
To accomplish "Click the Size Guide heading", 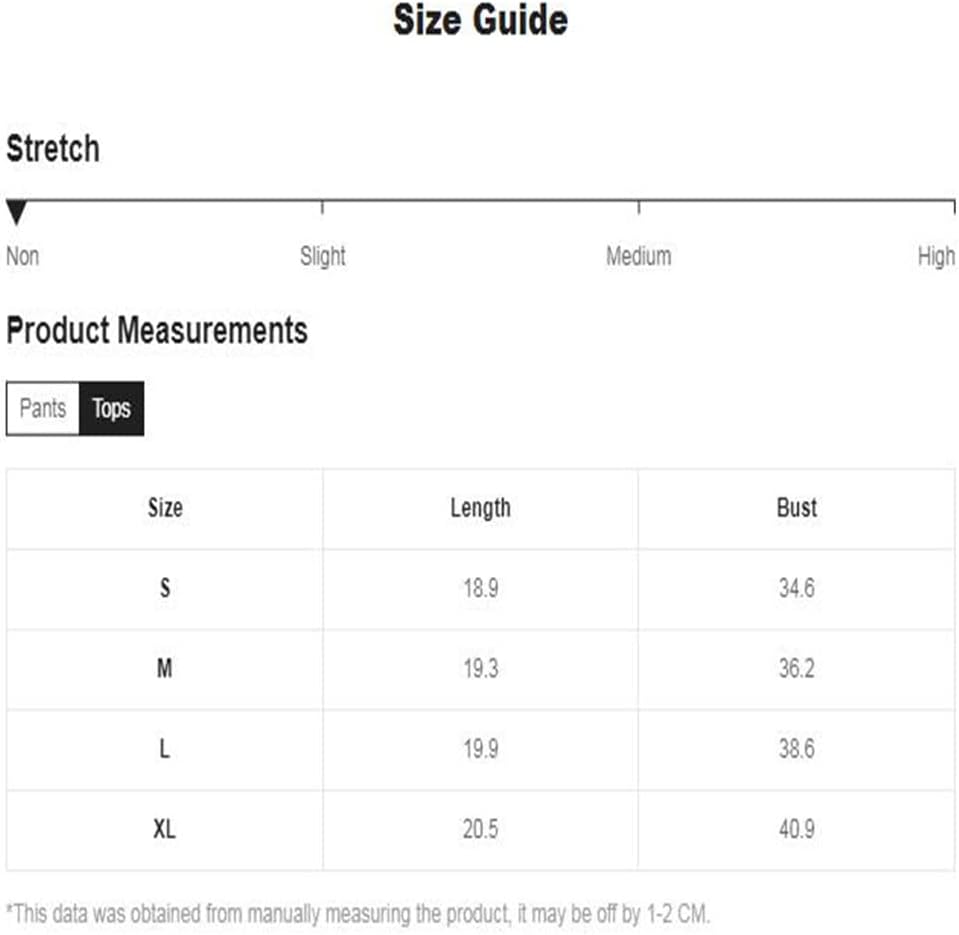I will coord(481,20).
